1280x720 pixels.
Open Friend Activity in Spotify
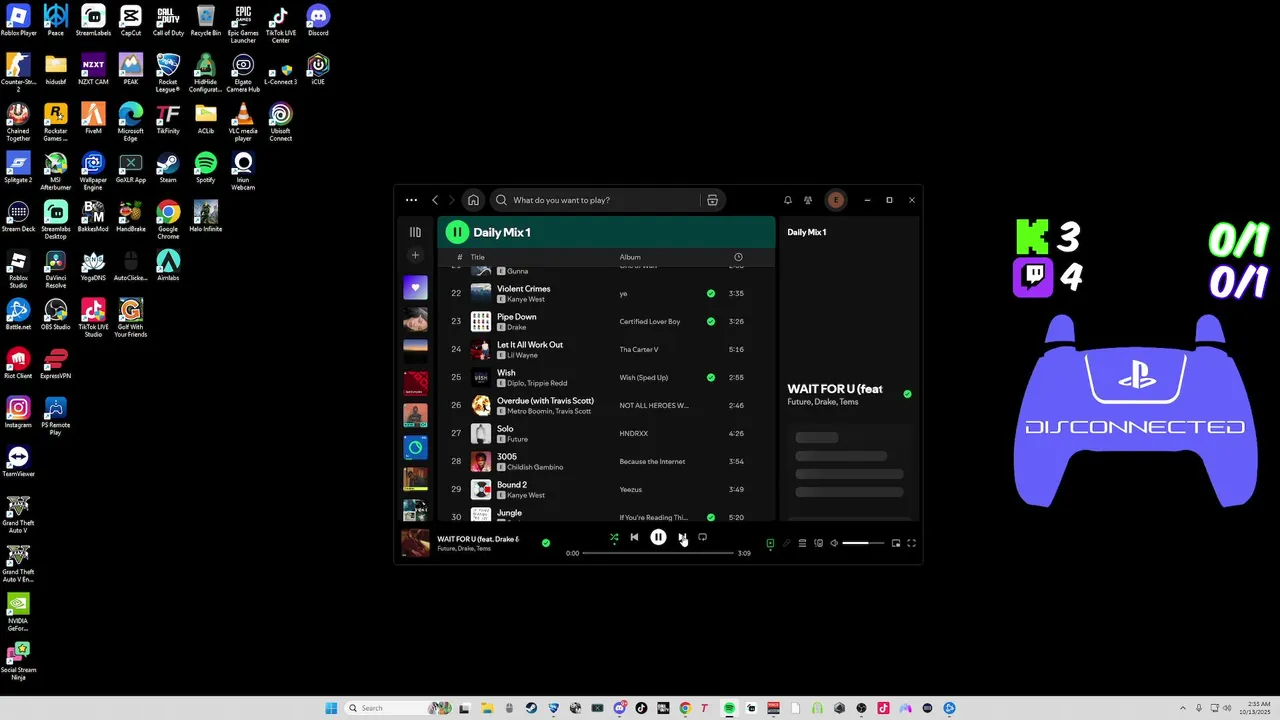[x=807, y=200]
